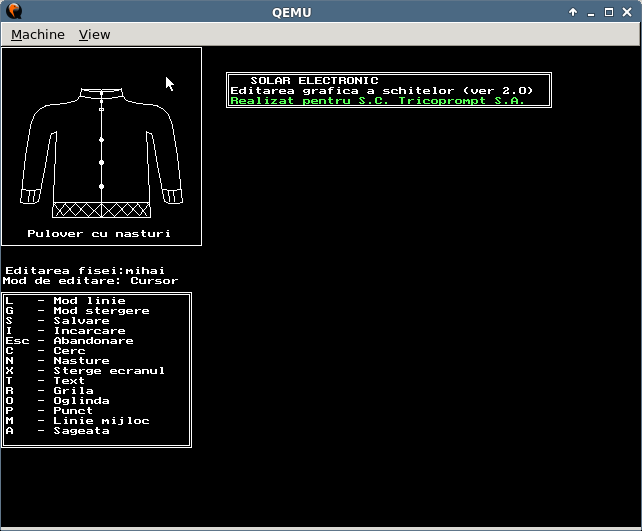642x531 pixels.
Task: Click 'Editarea grafica a schitelor (ver 2.0)' line
Action: pos(382,90)
